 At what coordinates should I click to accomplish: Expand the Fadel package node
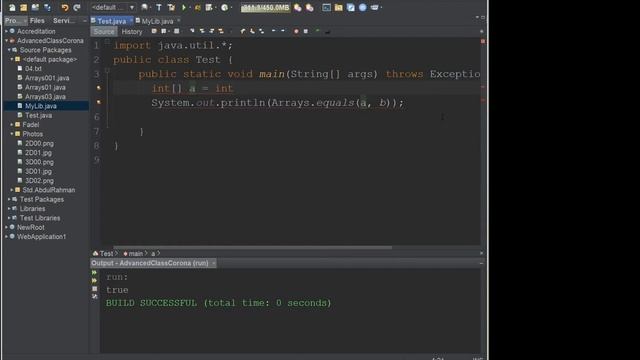12,124
